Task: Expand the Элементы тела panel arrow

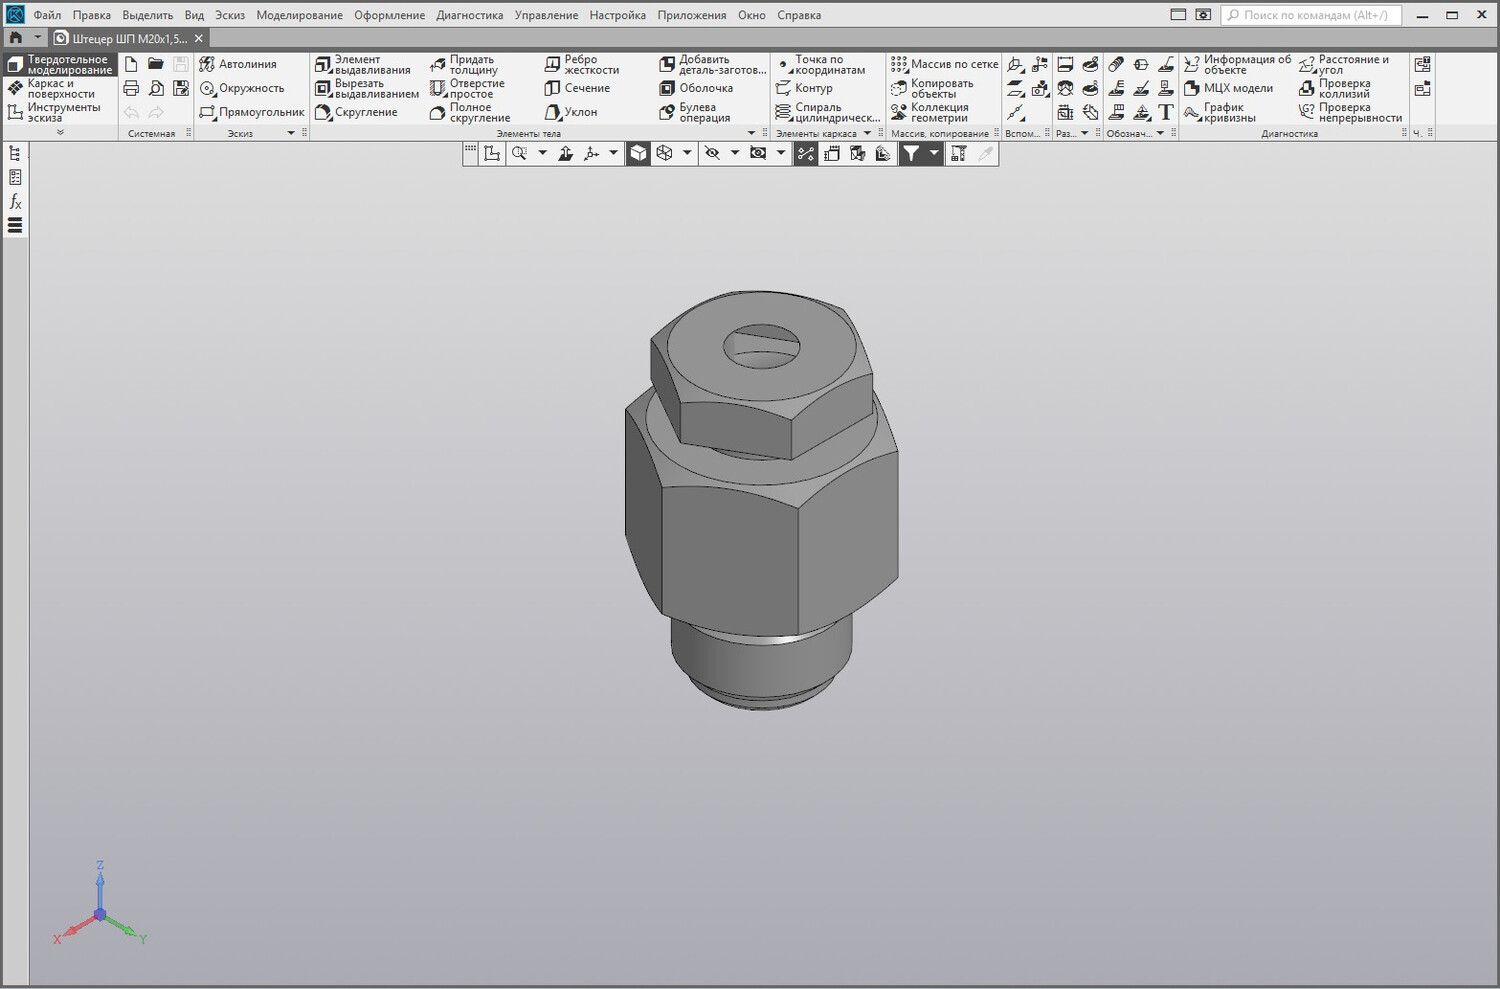Action: (x=752, y=133)
